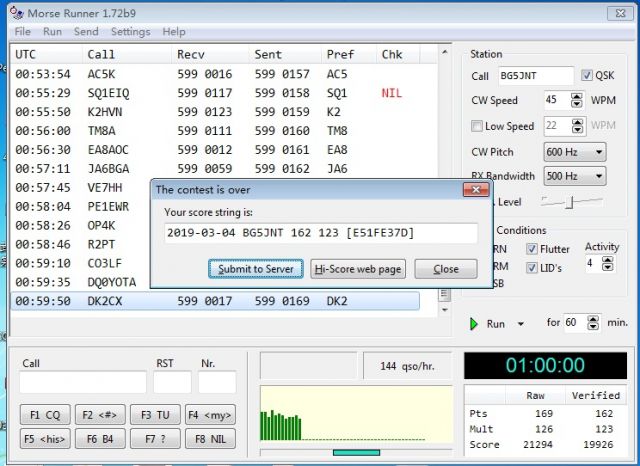The height and width of the screenshot is (466, 640).
Task: Click the Chk column header
Action: [x=398, y=54]
